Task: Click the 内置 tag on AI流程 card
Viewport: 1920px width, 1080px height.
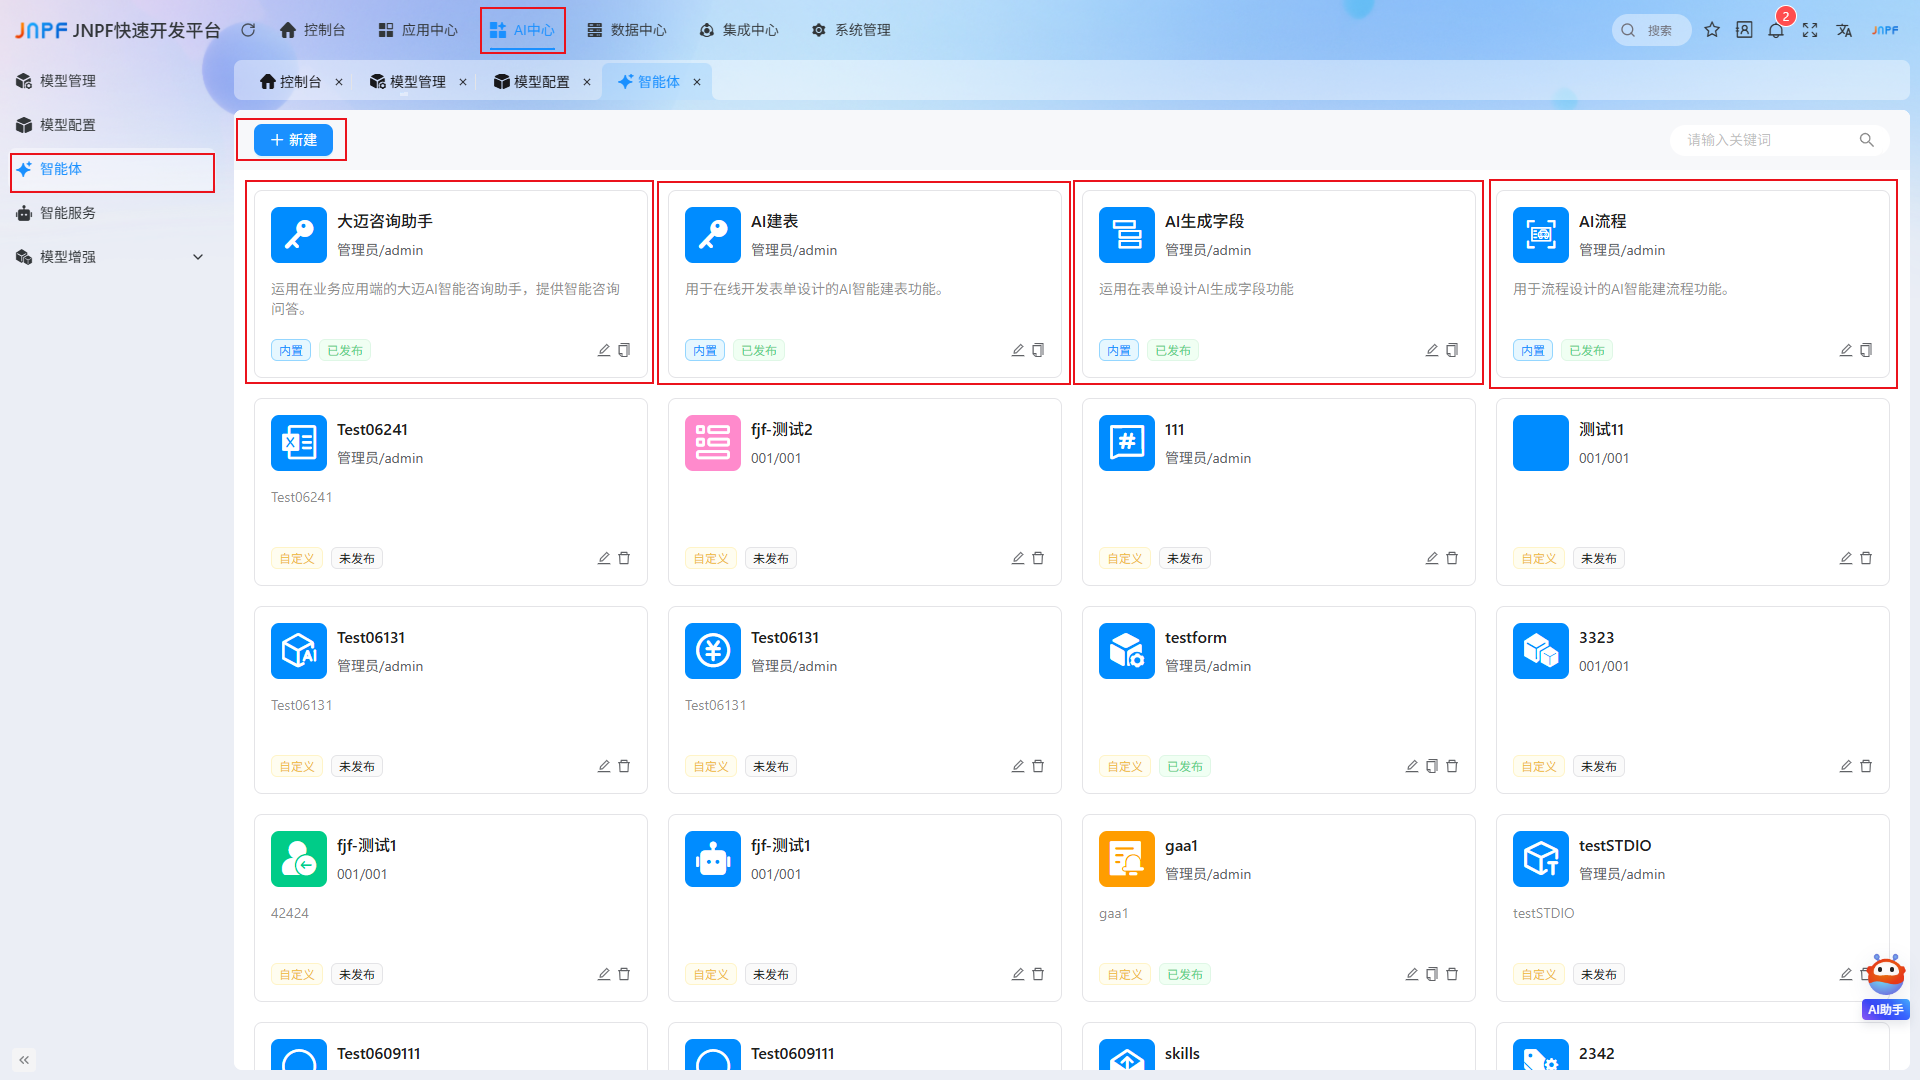Action: point(1533,350)
